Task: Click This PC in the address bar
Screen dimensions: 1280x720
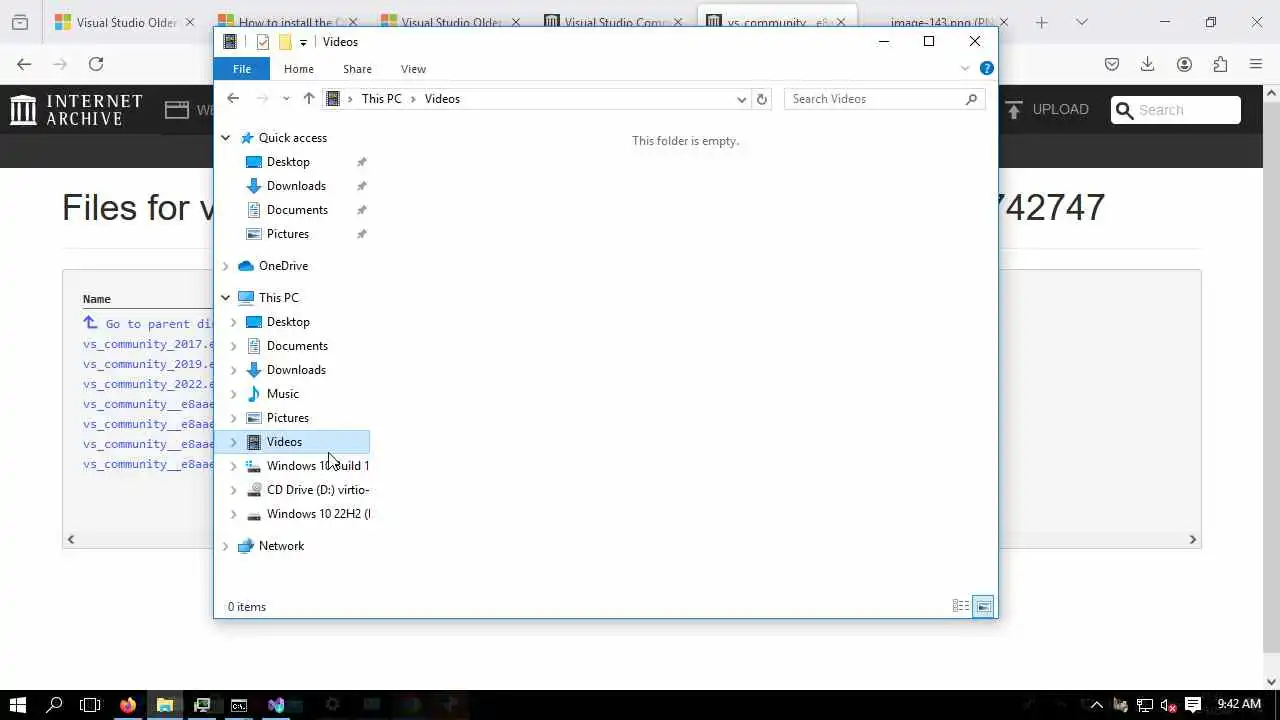Action: point(381,99)
